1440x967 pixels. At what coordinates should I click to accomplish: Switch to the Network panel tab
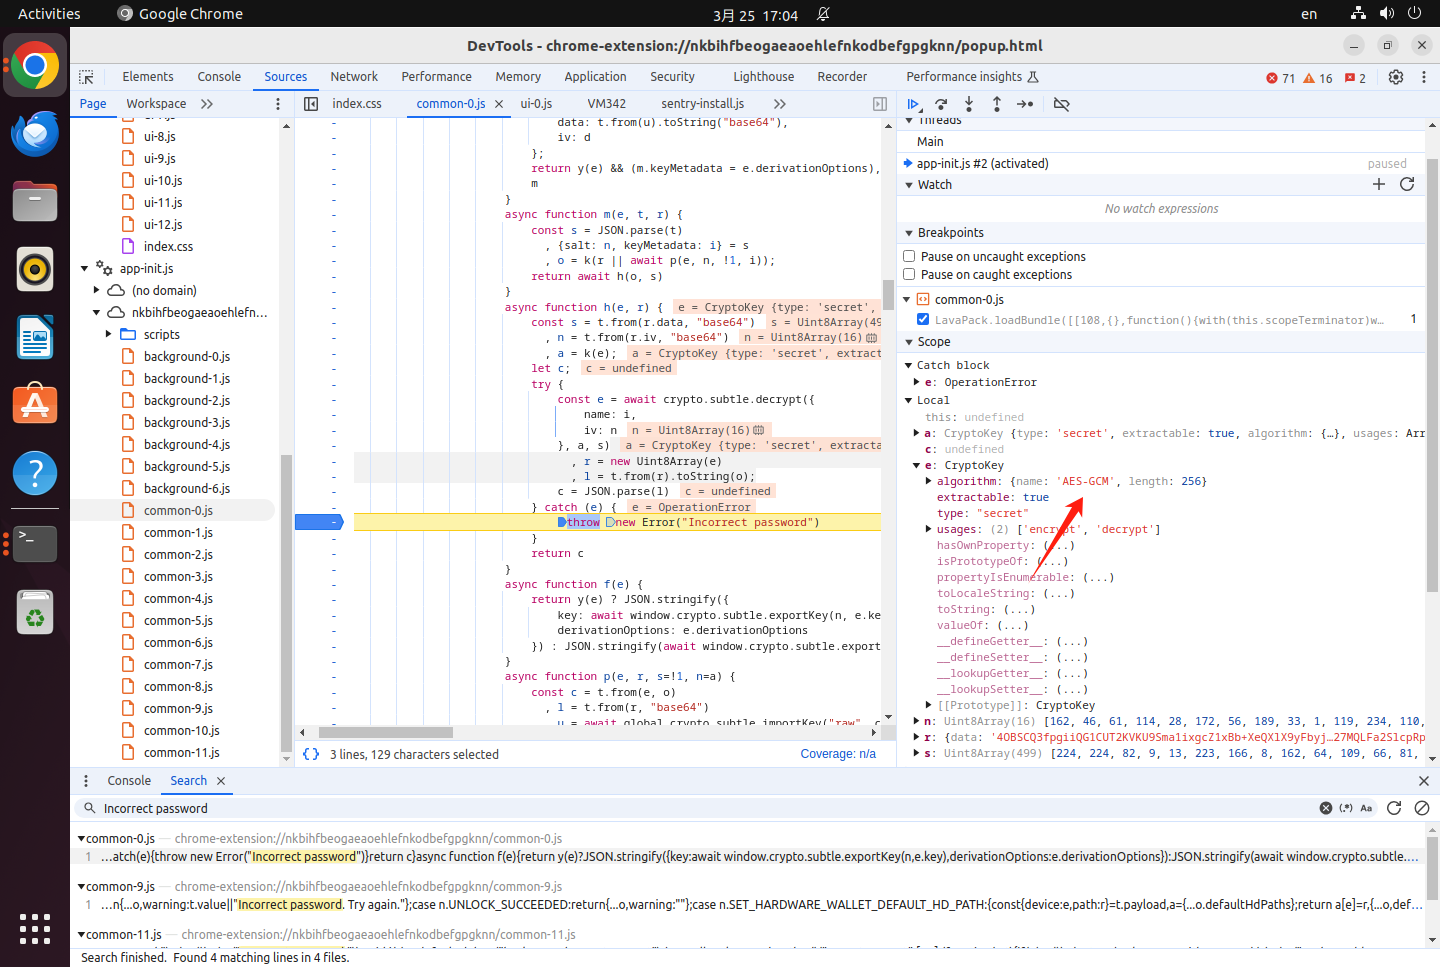[x=354, y=77]
